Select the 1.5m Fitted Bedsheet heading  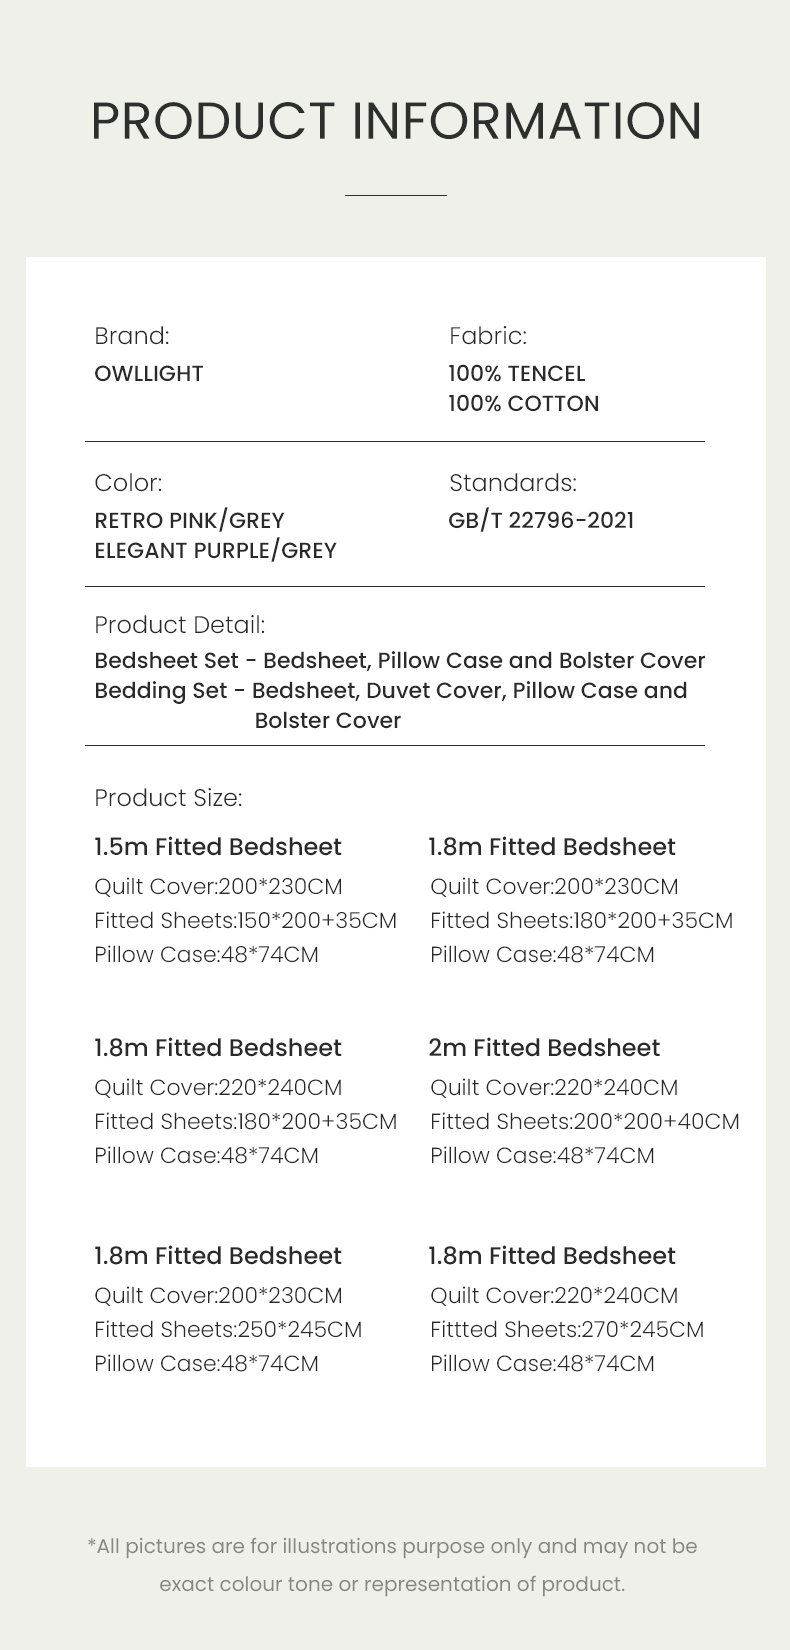[x=218, y=847]
